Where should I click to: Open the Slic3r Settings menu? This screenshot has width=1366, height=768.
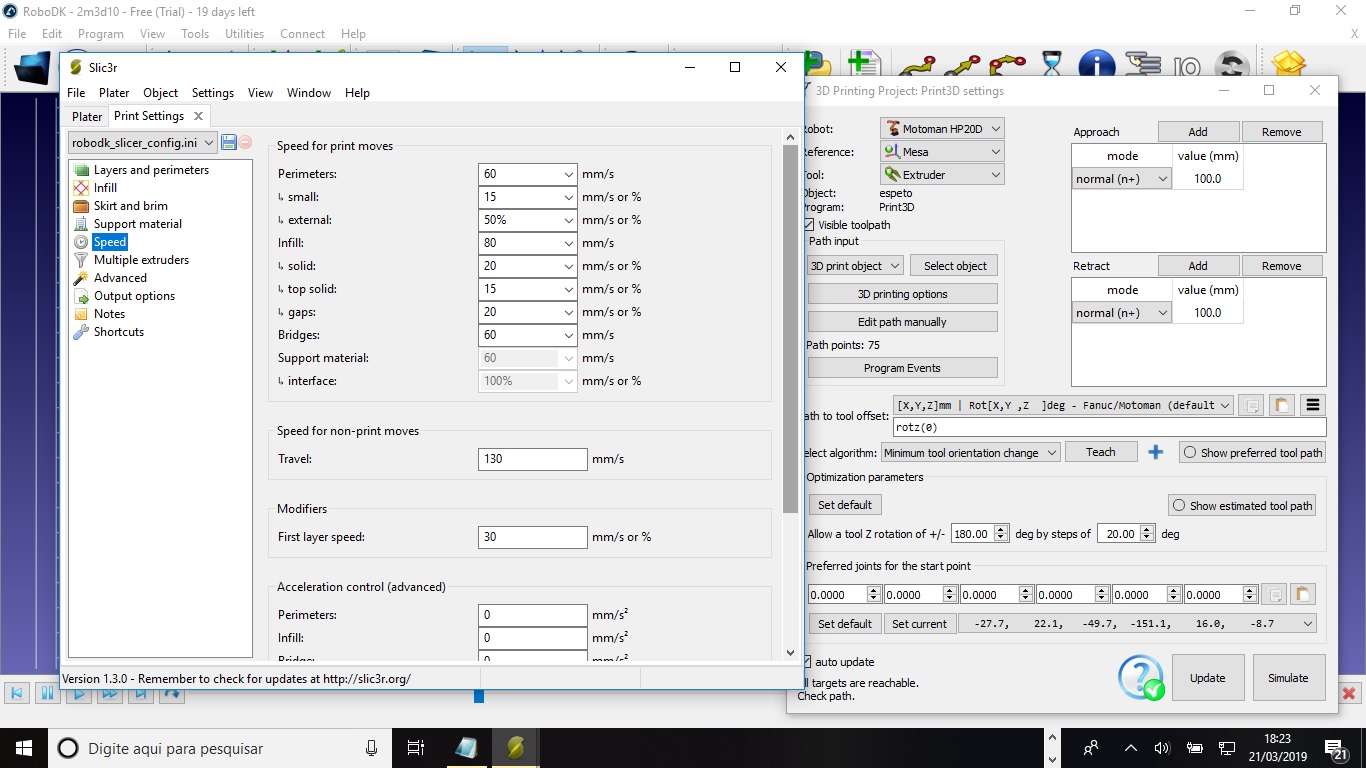(x=213, y=93)
